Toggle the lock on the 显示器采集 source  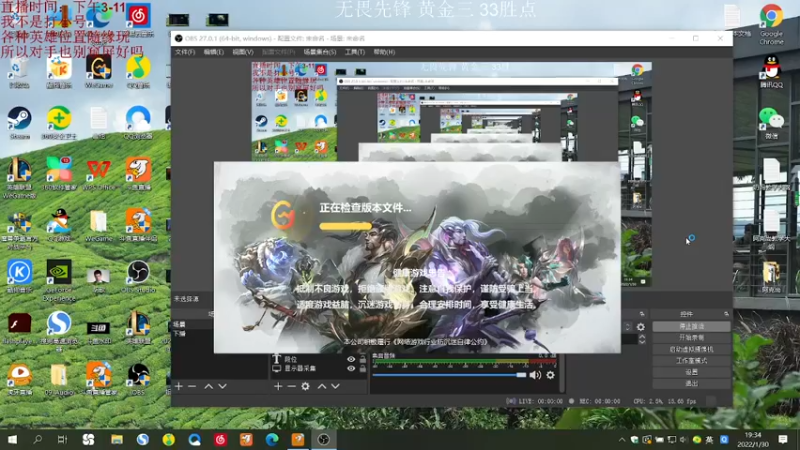[363, 368]
